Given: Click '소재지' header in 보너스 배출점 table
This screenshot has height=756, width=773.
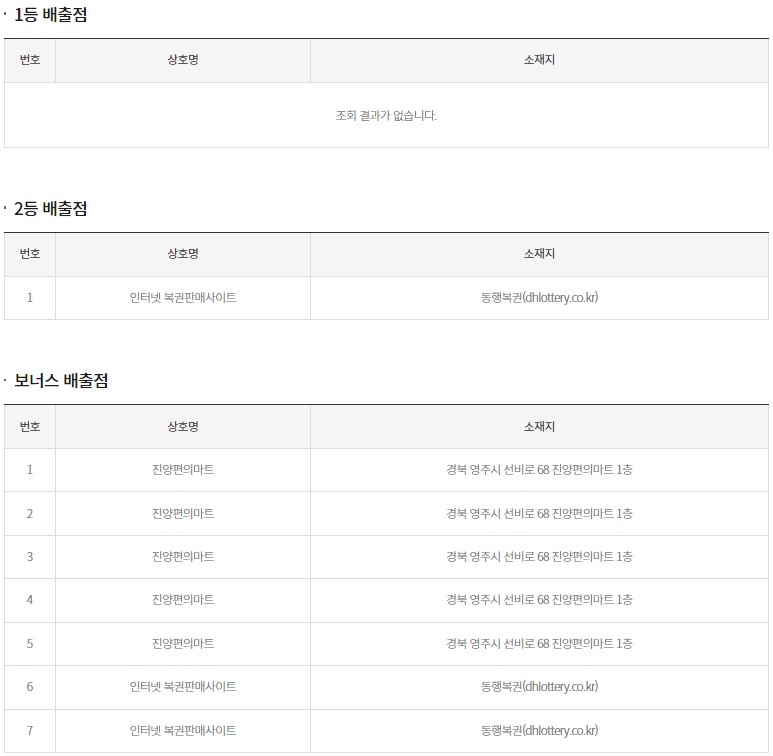Looking at the screenshot, I should (x=539, y=427).
